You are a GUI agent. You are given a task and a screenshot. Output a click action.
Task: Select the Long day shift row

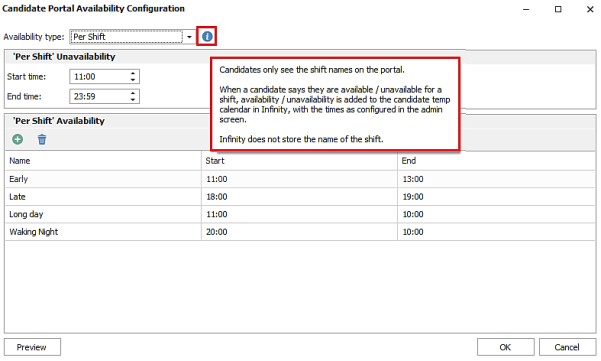300,214
